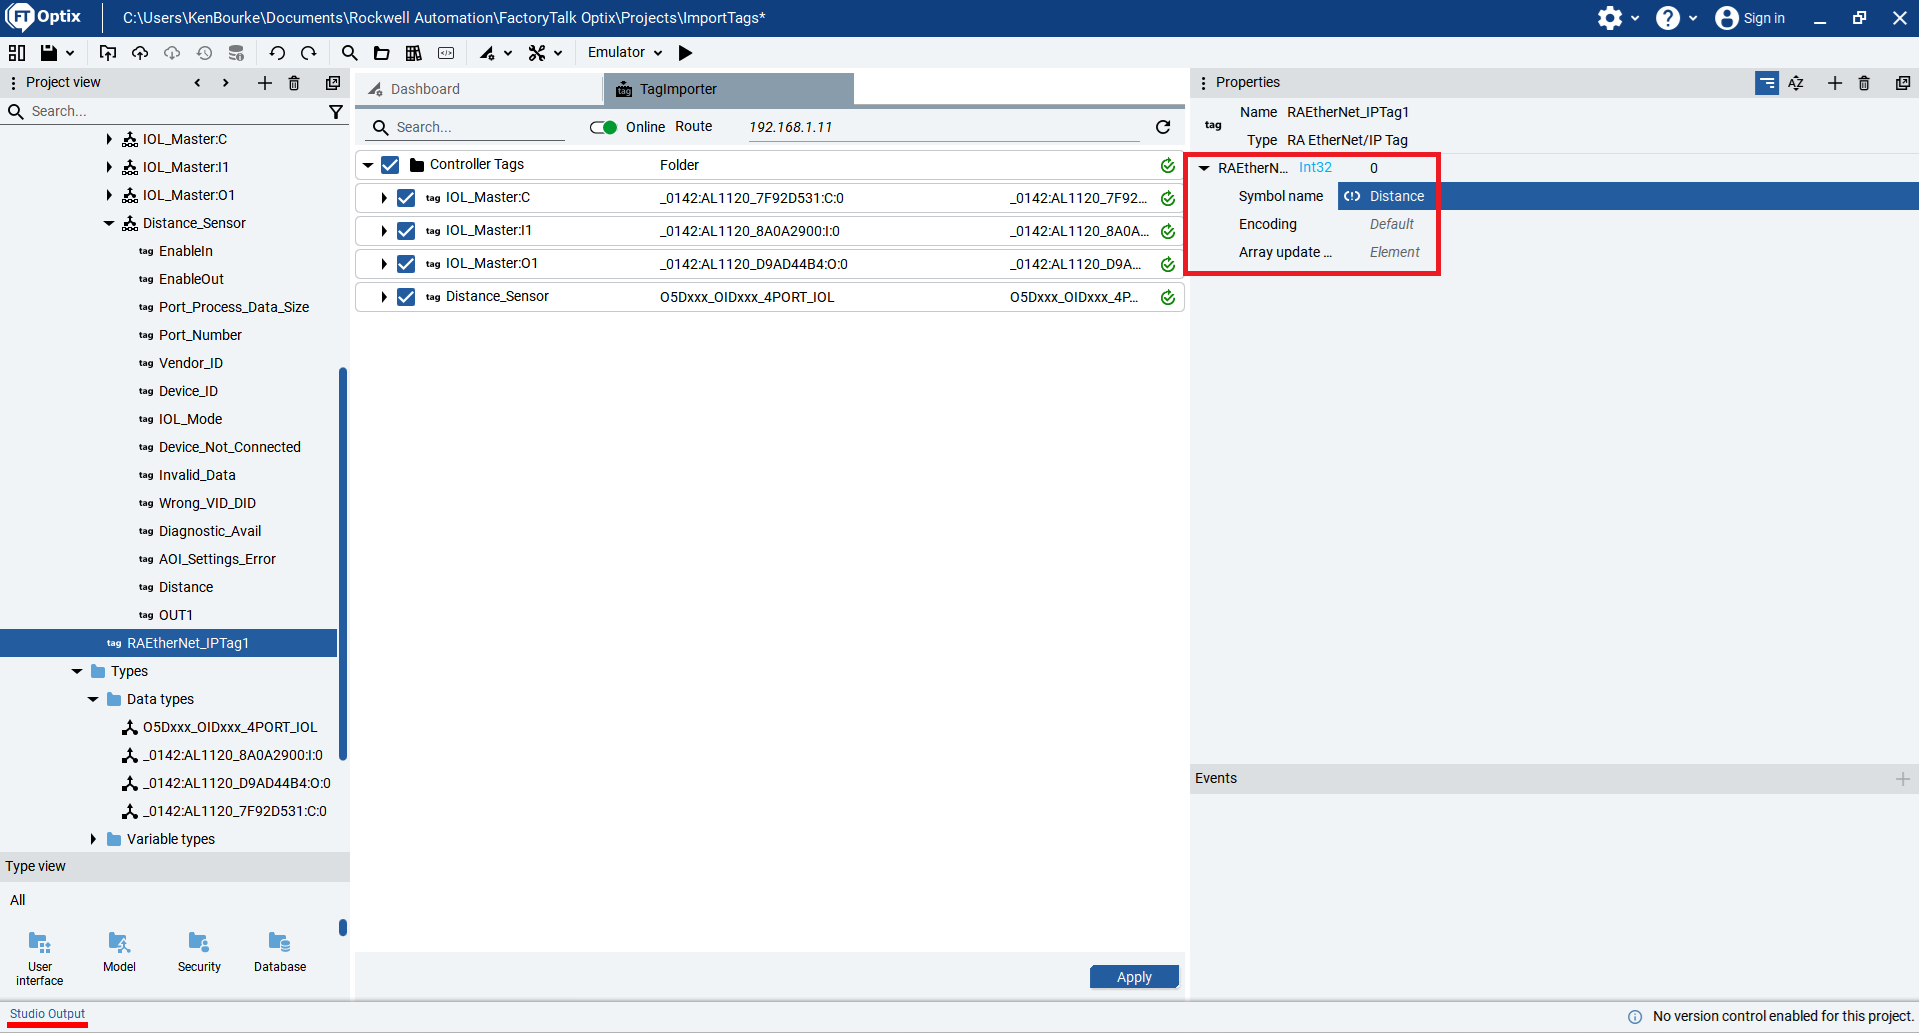Uncheck the IOL_Master:O1 checkbox
This screenshot has height=1033, width=1919.
pyautogui.click(x=406, y=264)
